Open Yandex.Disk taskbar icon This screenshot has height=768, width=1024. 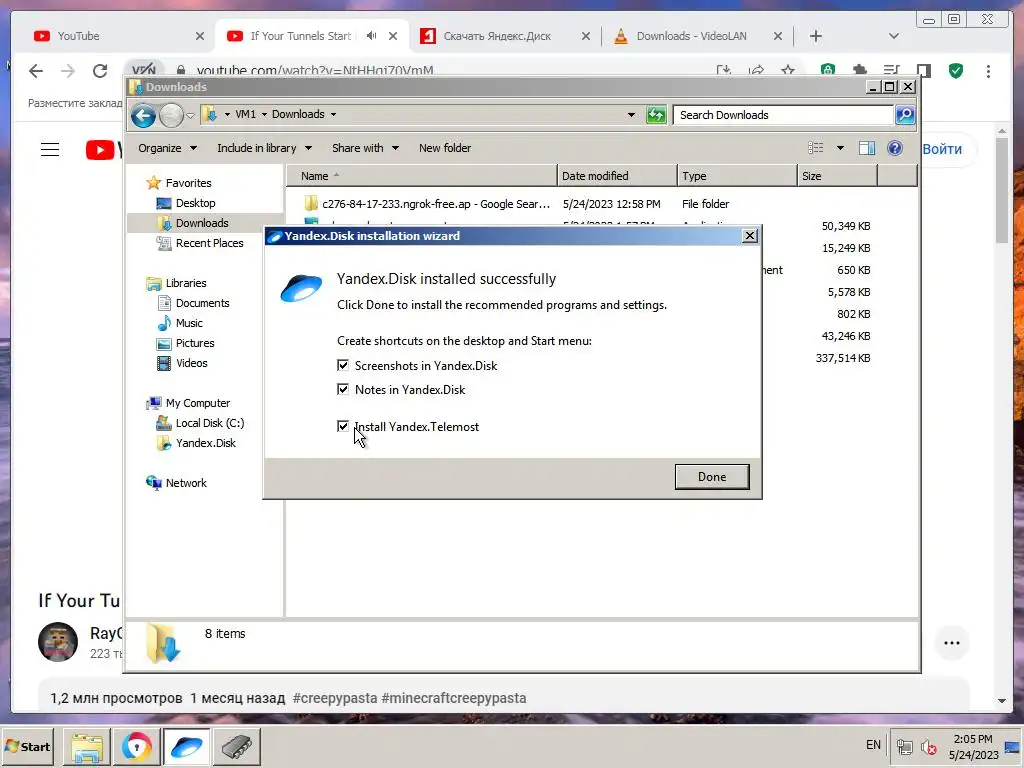pos(186,746)
